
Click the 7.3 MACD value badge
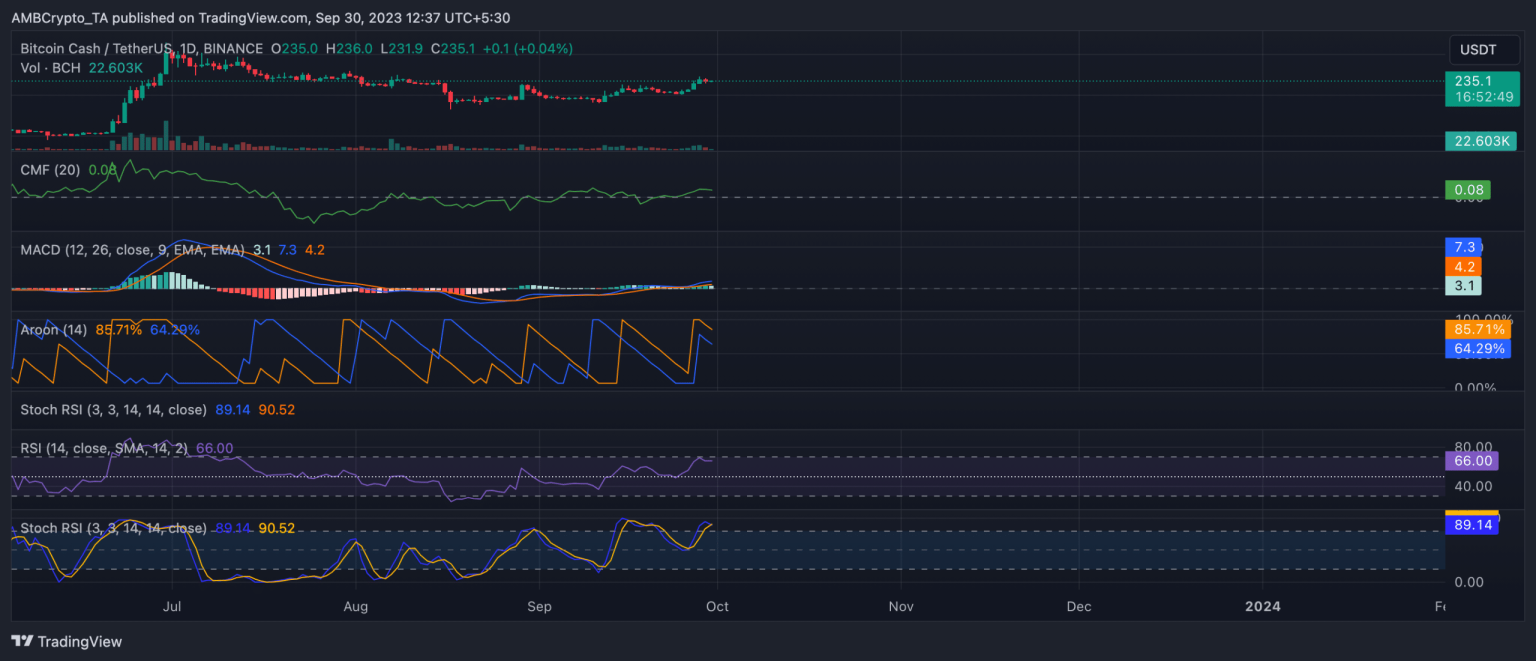point(1463,247)
